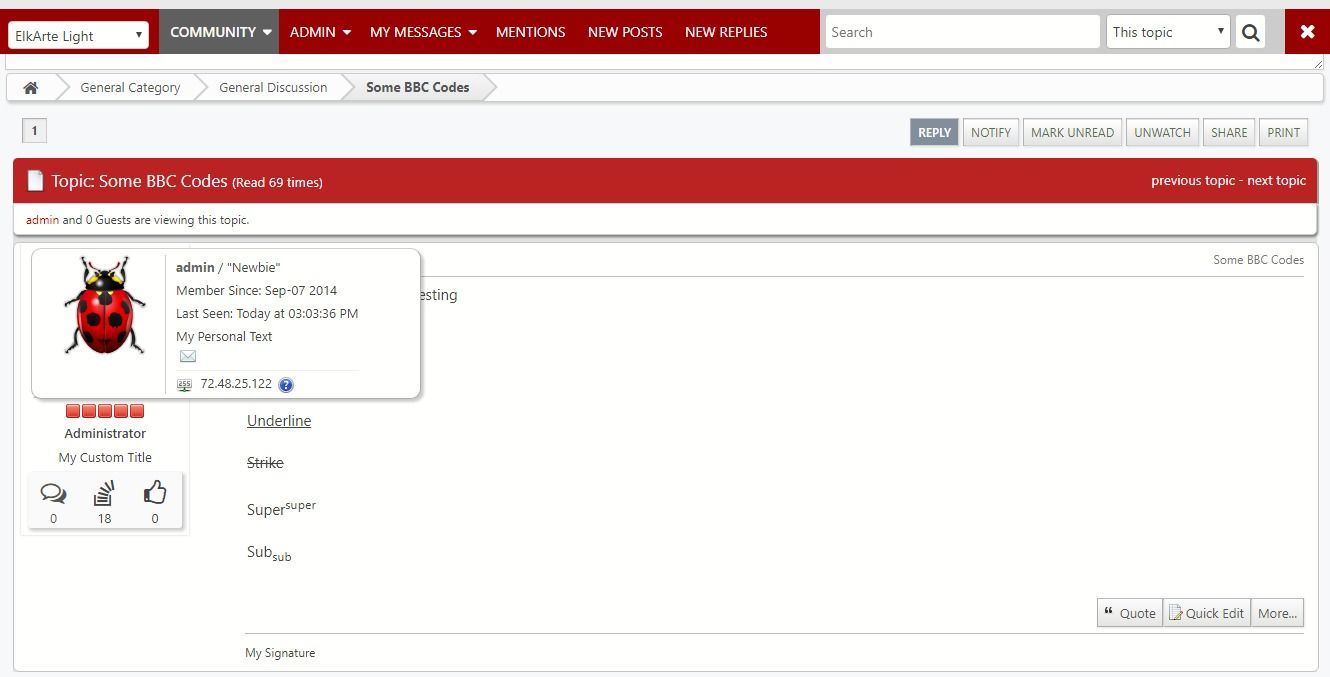Click the posts speech bubbles icon
Screen dimensions: 1330x677
[x=53, y=493]
